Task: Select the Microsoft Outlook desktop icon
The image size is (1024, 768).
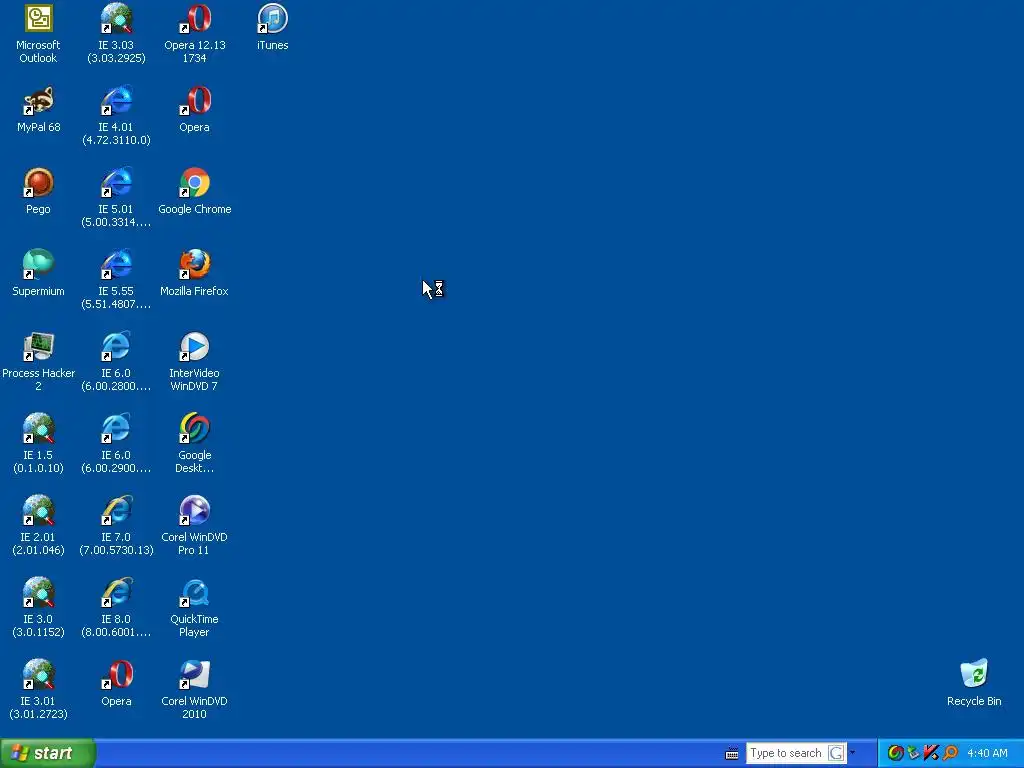Action: click(38, 18)
